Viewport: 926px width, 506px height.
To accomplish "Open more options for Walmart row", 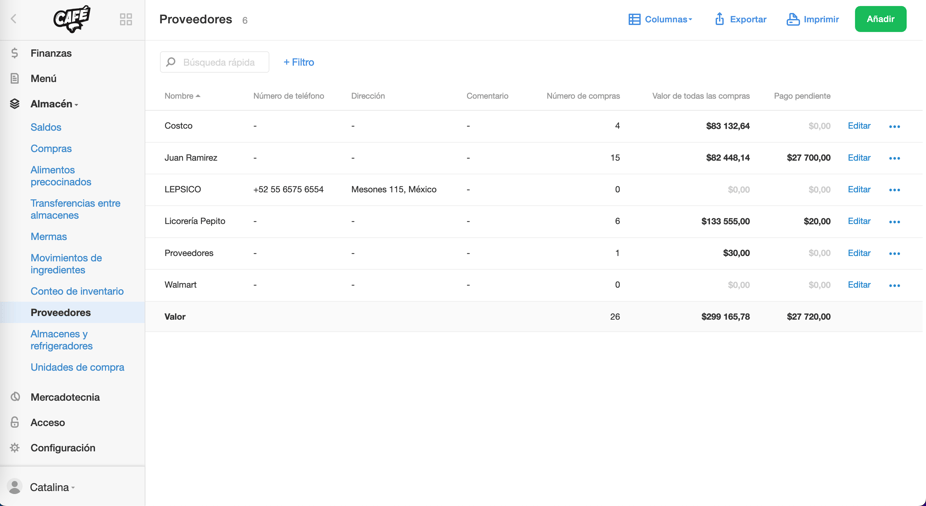I will pos(894,286).
